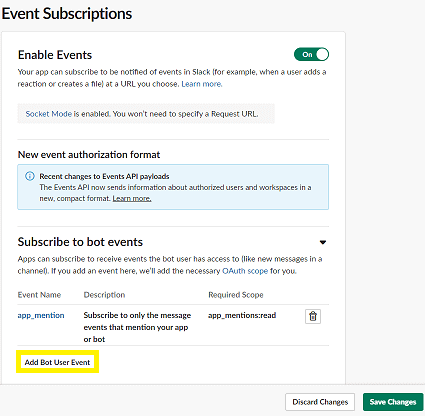Click the Event Name column header

click(39, 295)
